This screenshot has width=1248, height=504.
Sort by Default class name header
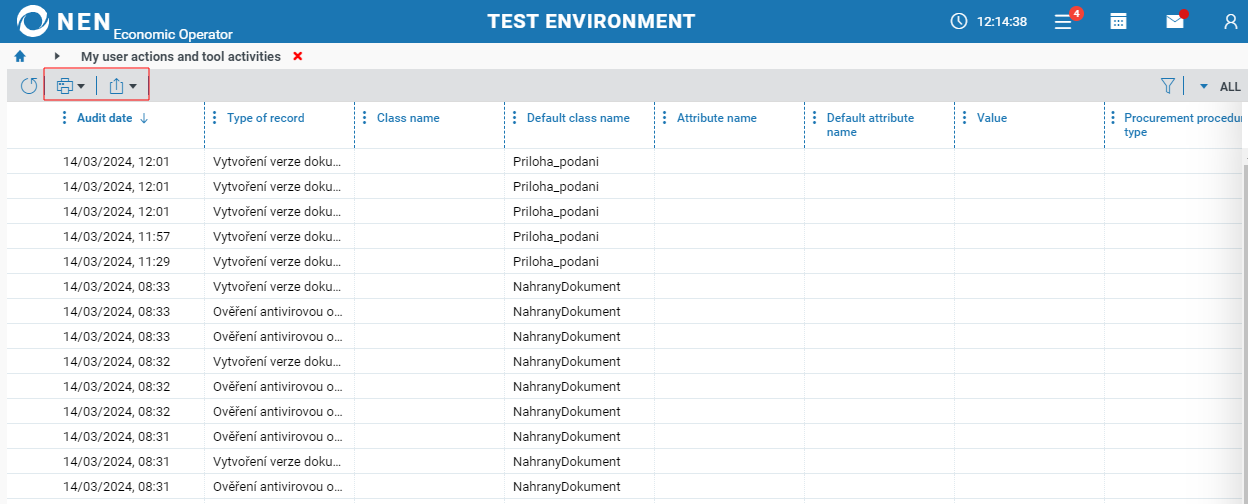click(578, 118)
